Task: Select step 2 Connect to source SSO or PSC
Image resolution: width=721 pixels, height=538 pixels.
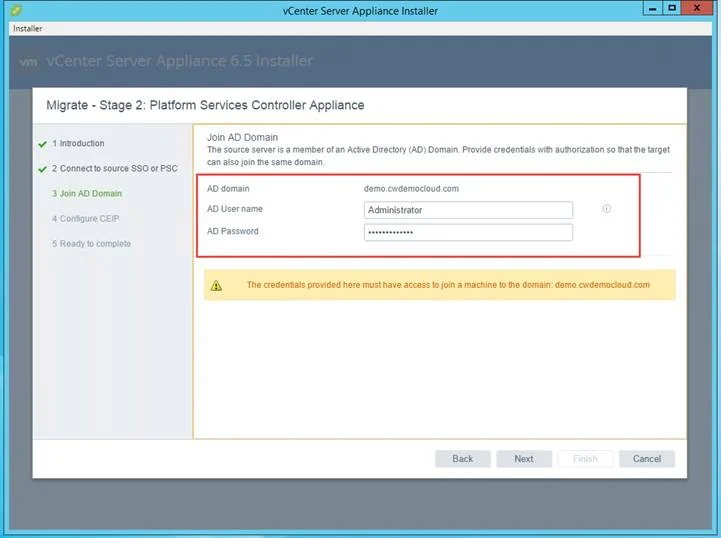Action: 114,169
